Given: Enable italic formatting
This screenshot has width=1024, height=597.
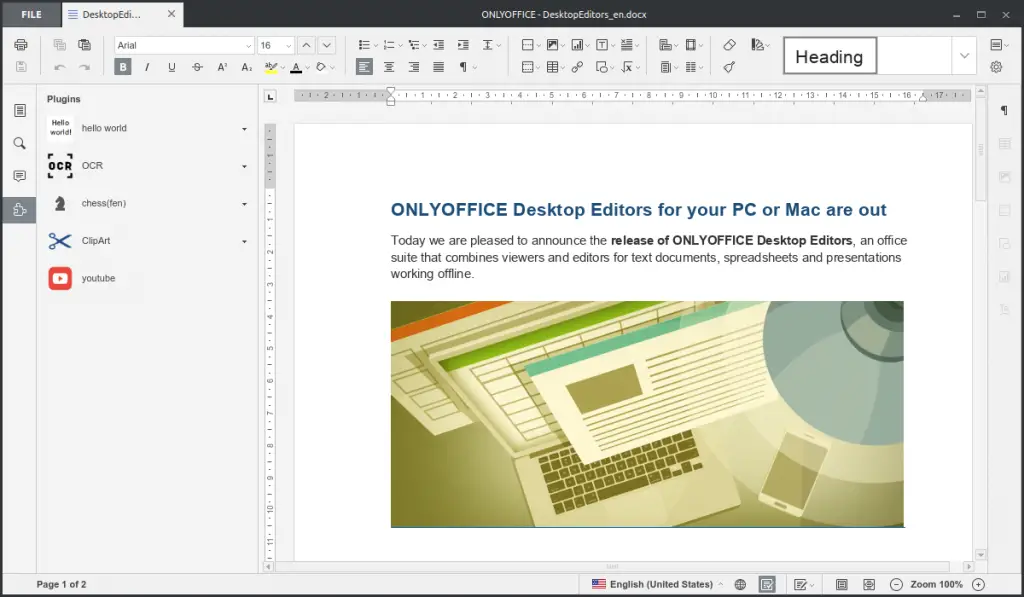Looking at the screenshot, I should coord(146,66).
